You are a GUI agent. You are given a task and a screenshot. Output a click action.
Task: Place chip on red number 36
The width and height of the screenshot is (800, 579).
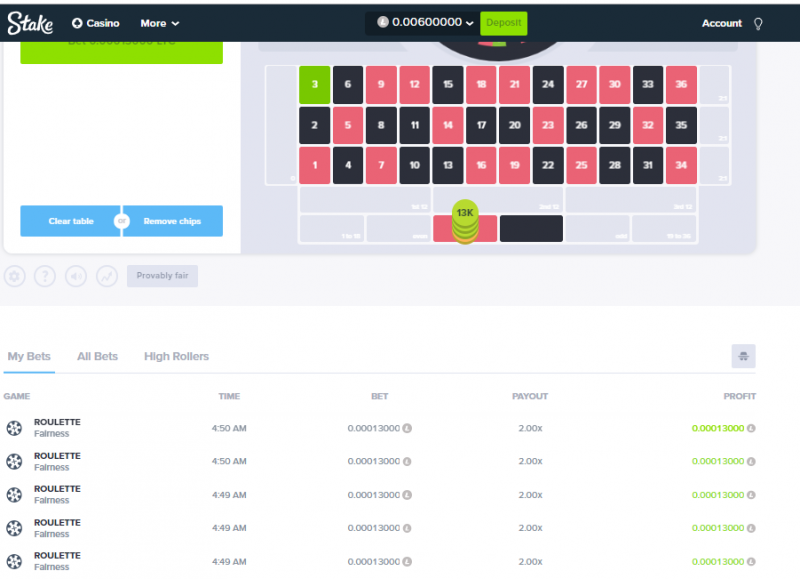point(681,84)
